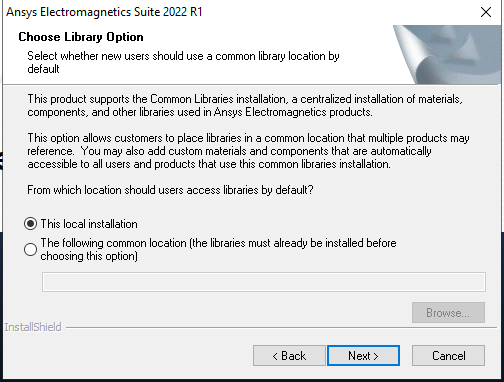Click the 'This local installation' label text
This screenshot has width=504, height=382.
(89, 224)
